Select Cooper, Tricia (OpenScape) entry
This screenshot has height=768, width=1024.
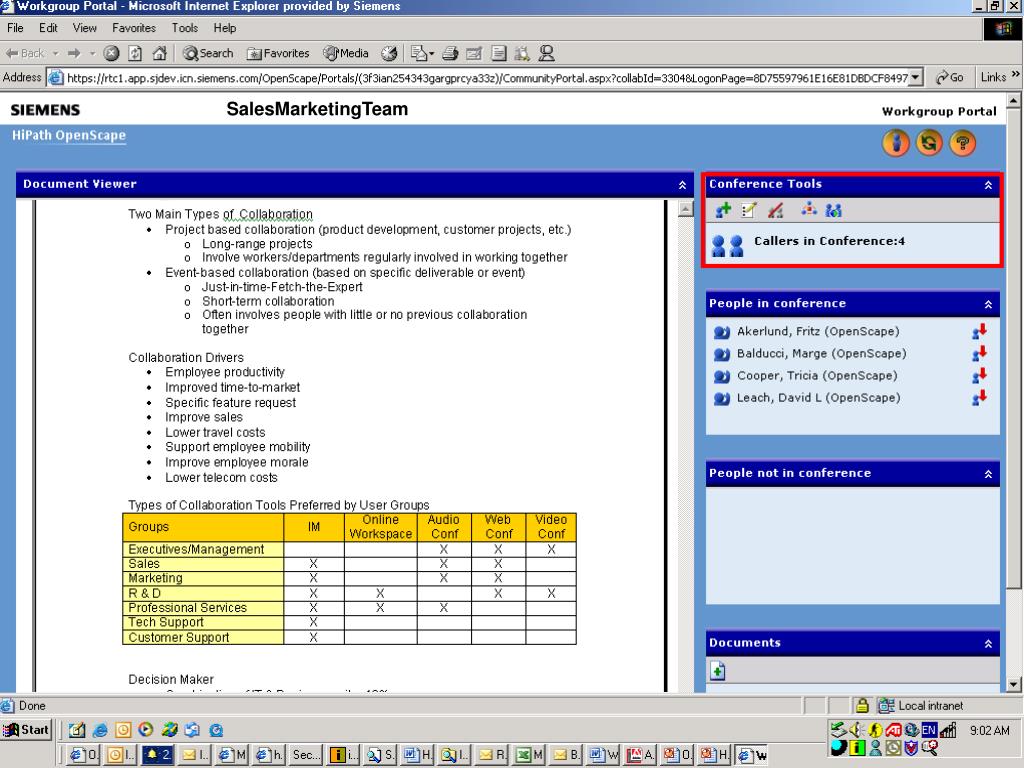[817, 376]
